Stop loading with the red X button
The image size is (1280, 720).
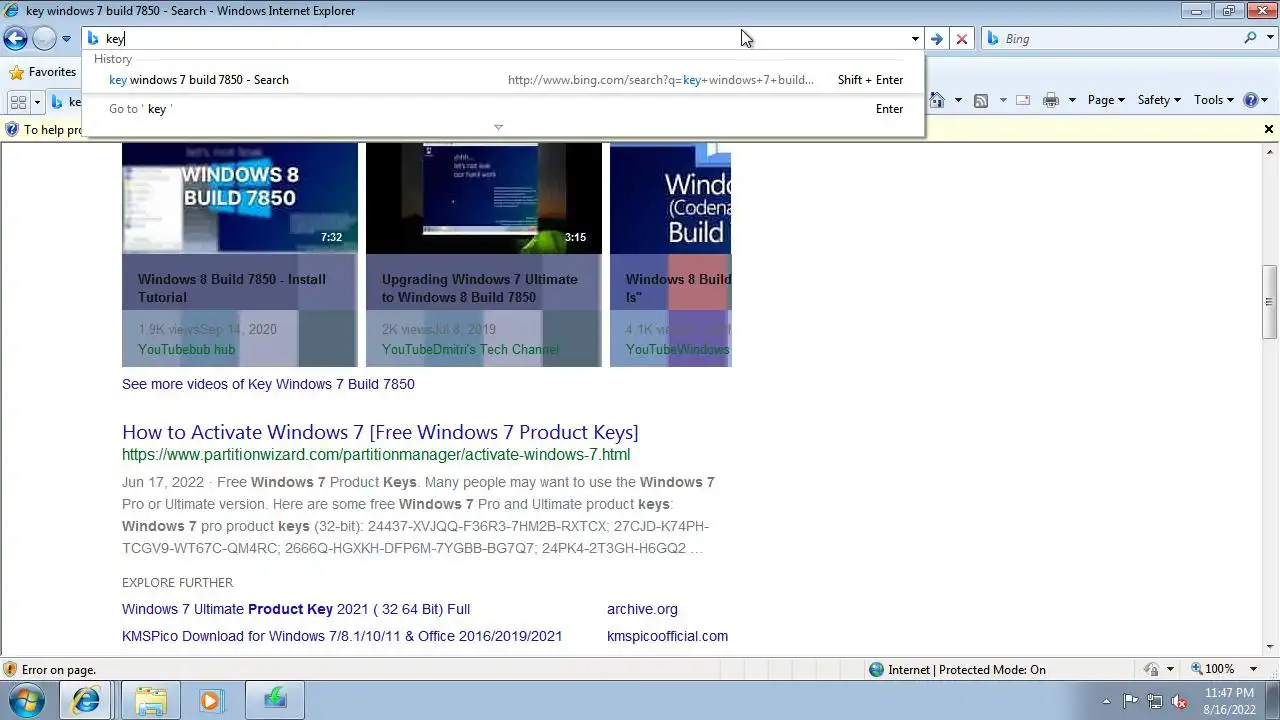[x=962, y=39]
